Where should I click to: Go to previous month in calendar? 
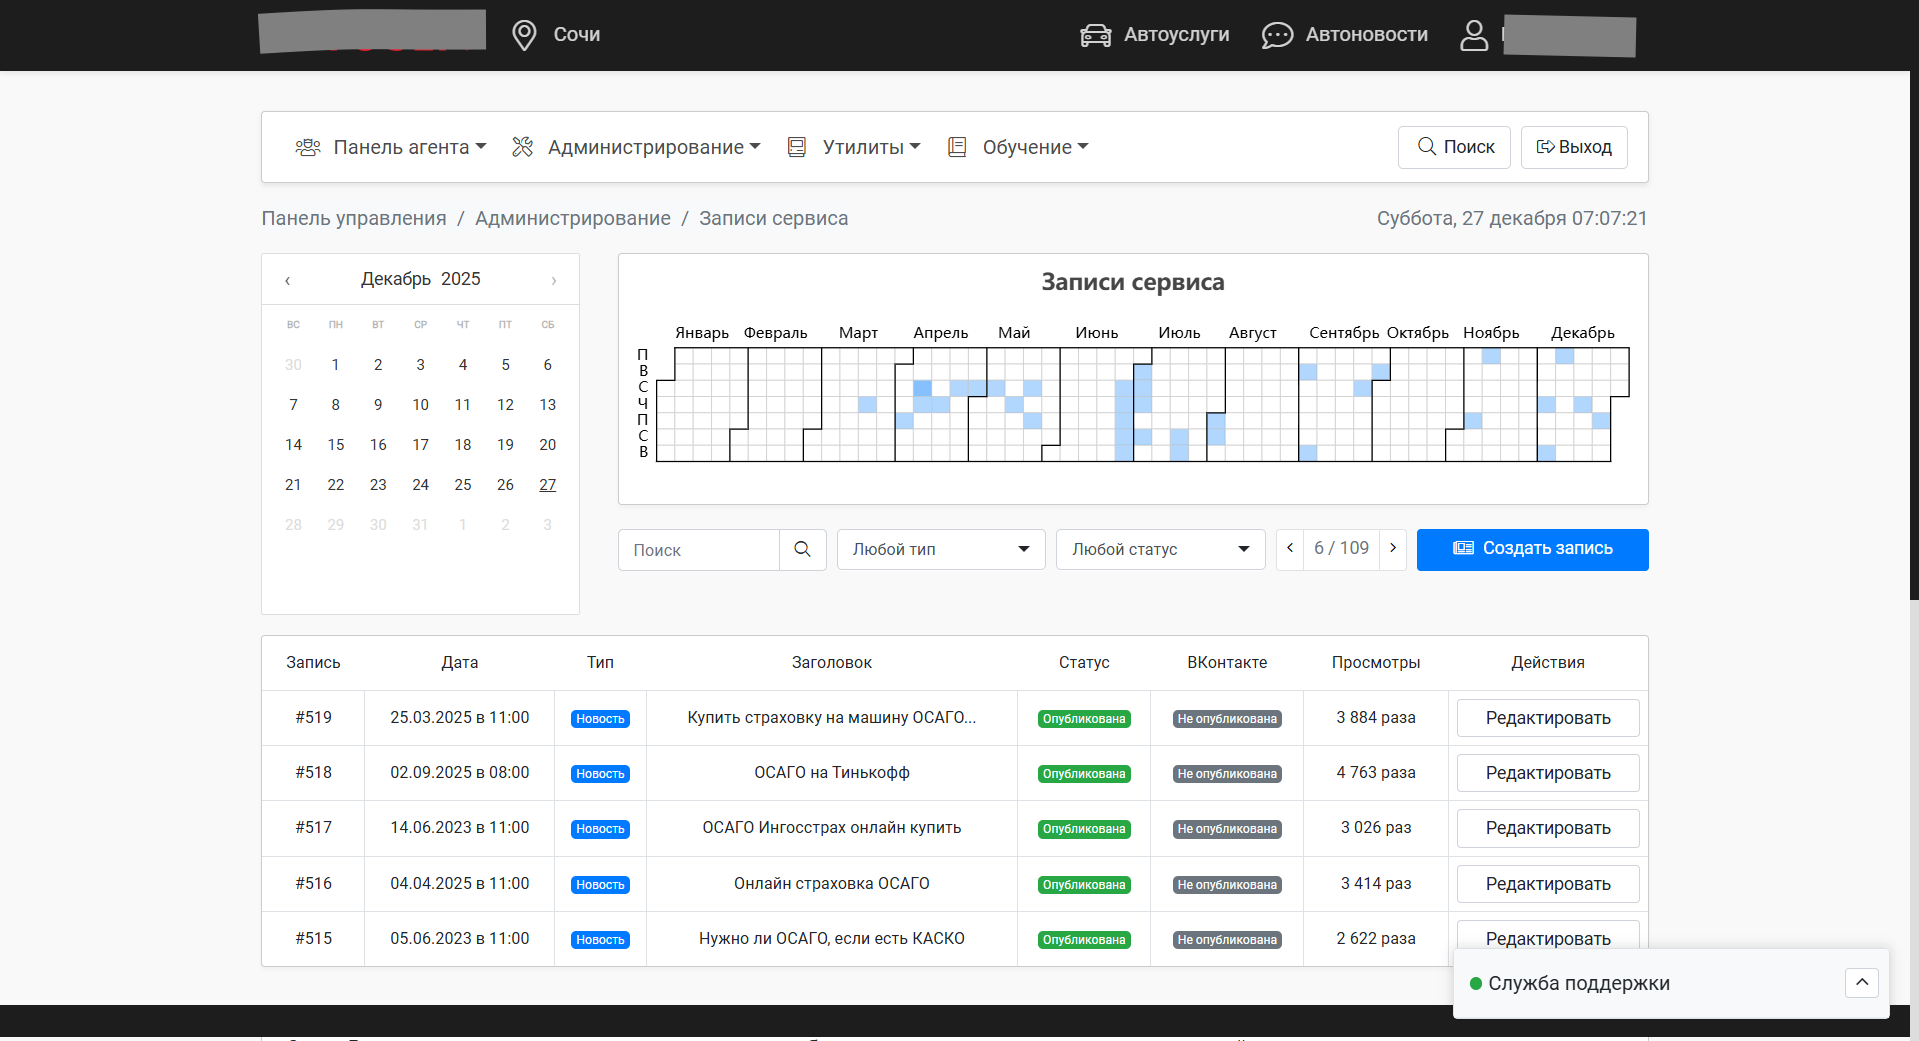(288, 280)
